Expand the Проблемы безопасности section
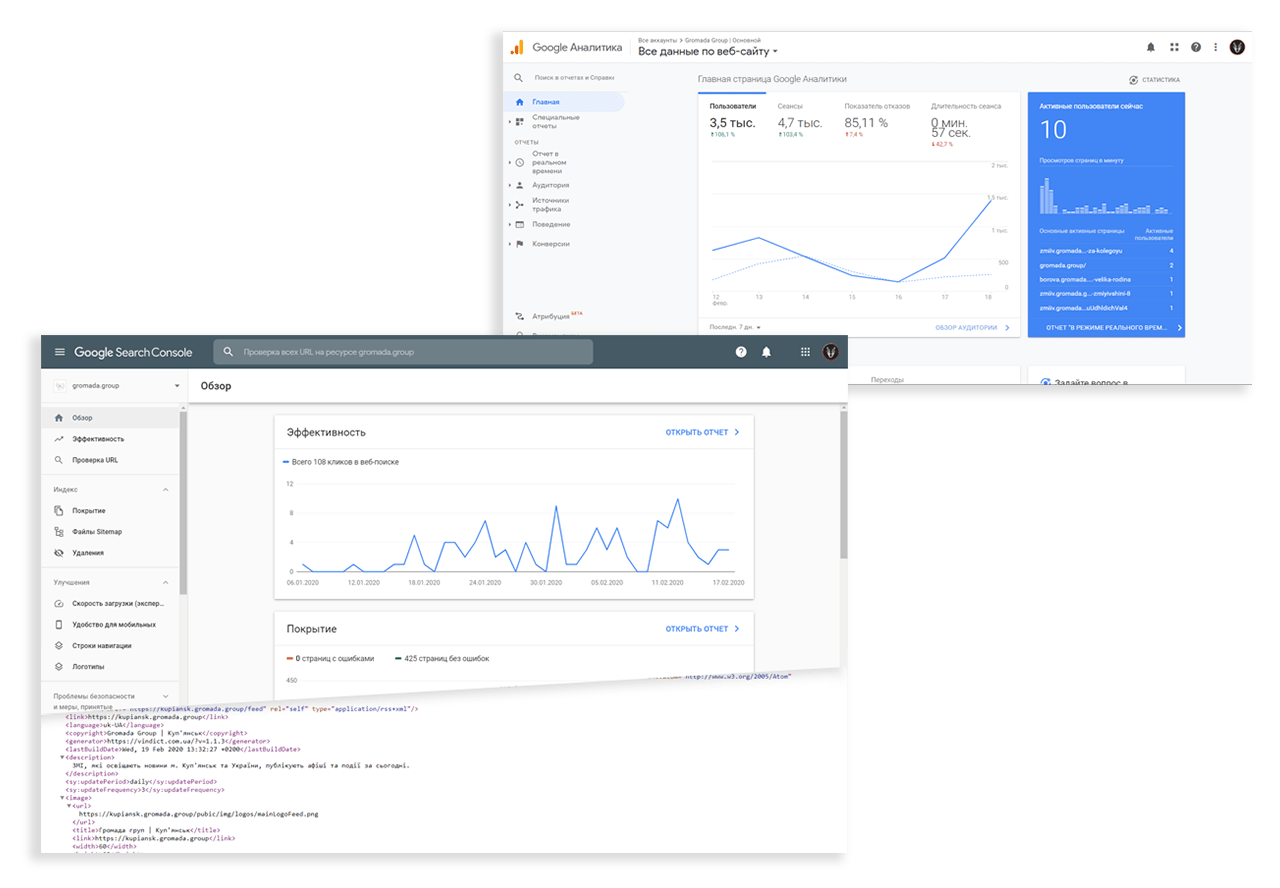The width and height of the screenshot is (1280, 888). (165, 696)
